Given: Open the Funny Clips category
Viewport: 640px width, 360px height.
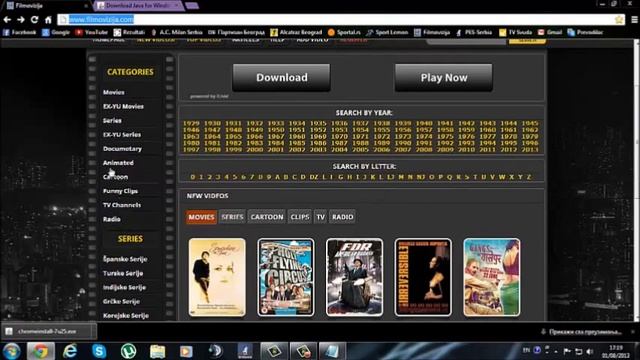Looking at the screenshot, I should coord(120,191).
